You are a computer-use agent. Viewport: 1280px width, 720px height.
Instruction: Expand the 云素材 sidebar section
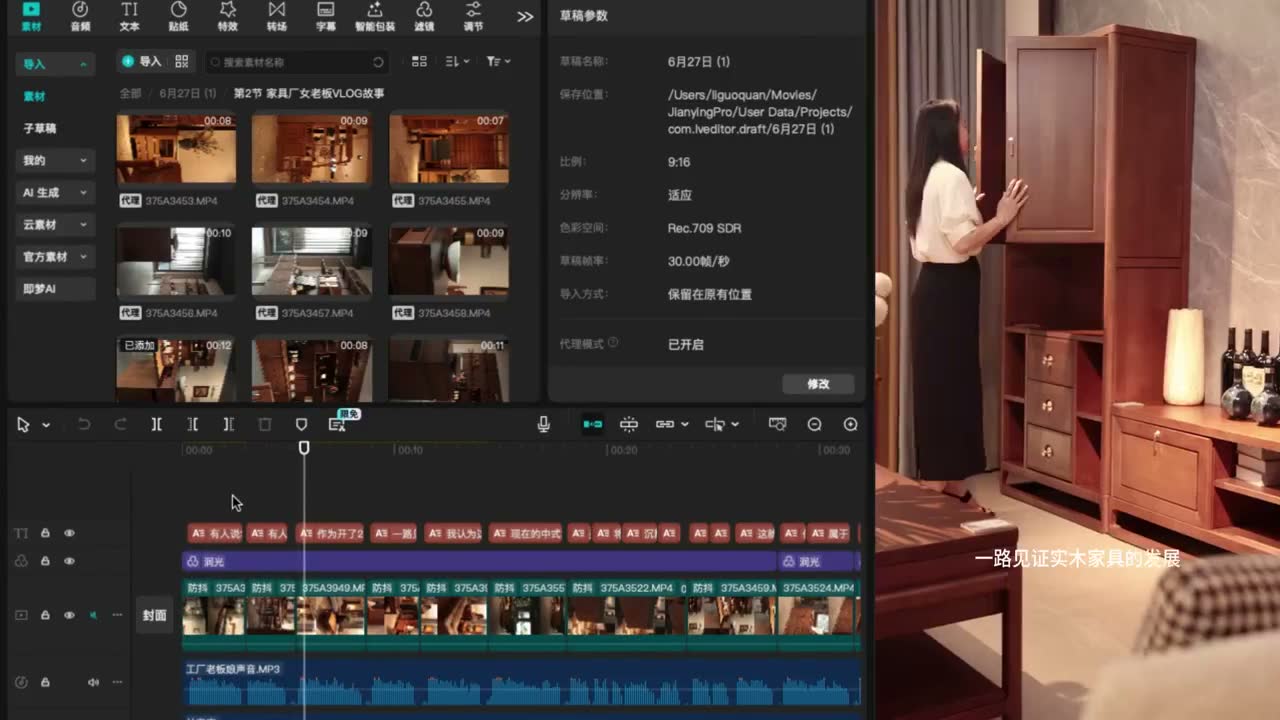[x=55, y=224]
